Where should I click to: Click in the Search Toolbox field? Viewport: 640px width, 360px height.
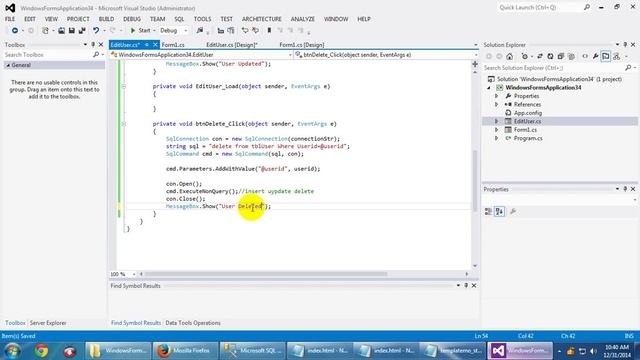pyautogui.click(x=48, y=55)
